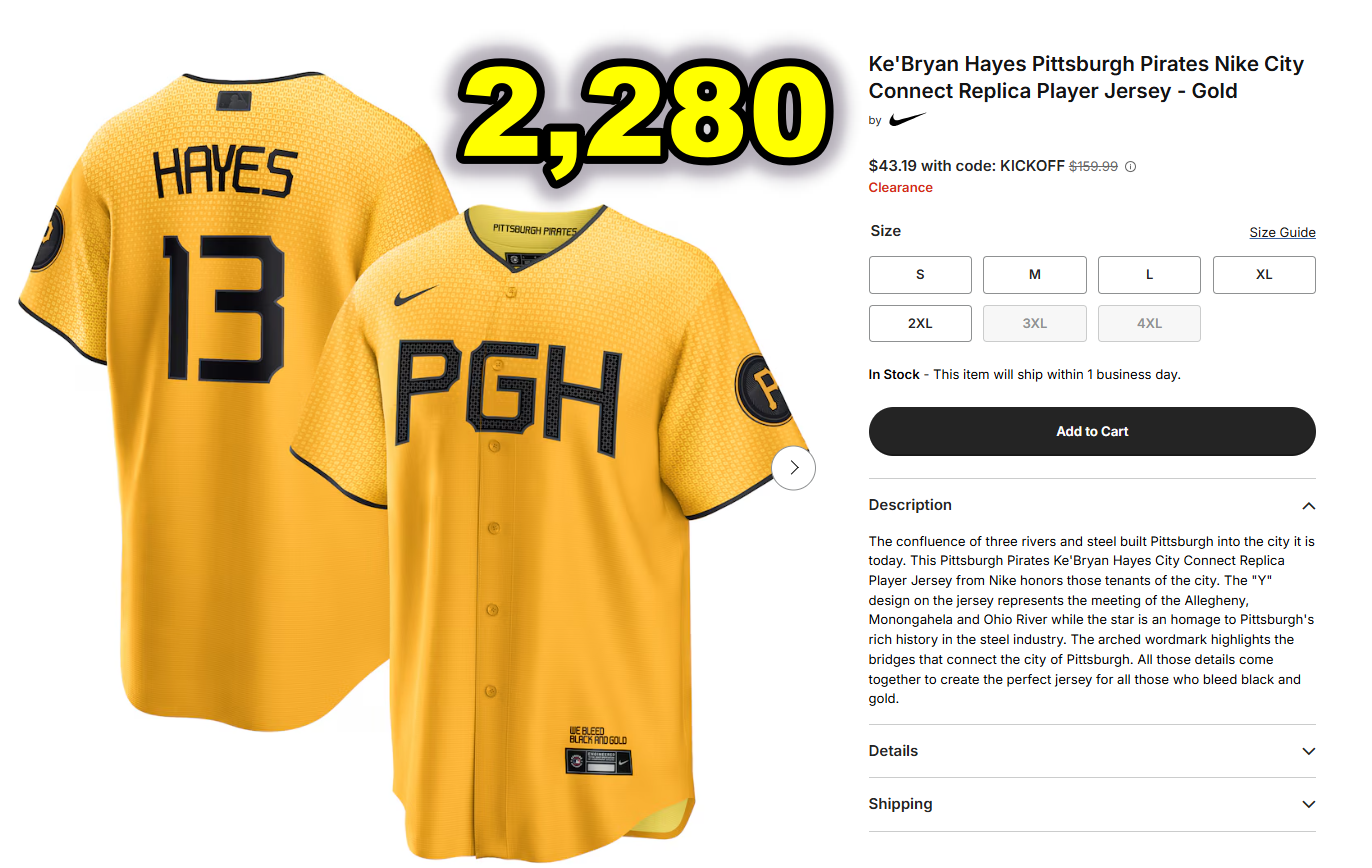Screen dimensions: 1372x868
Task: Choose the 2XL size option
Action: click(920, 324)
